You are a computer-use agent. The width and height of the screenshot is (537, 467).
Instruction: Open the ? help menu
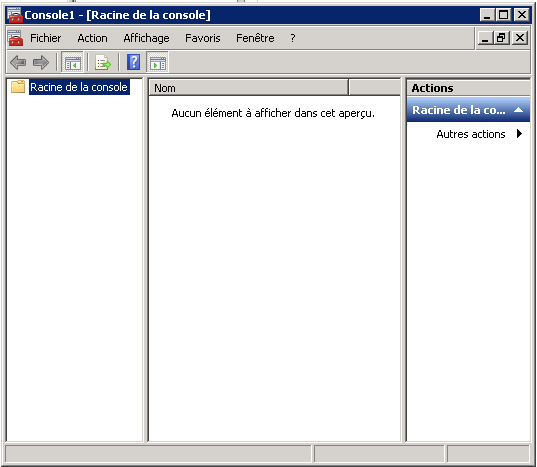(x=292, y=38)
